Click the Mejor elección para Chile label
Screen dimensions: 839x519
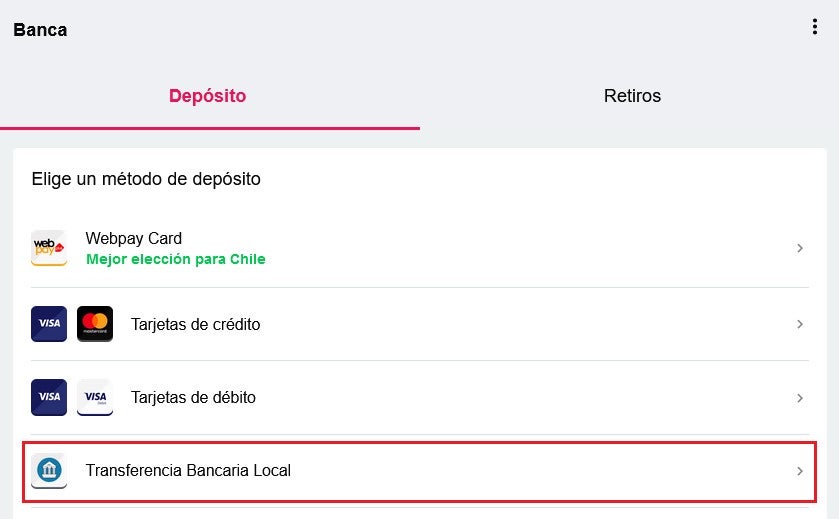176,259
